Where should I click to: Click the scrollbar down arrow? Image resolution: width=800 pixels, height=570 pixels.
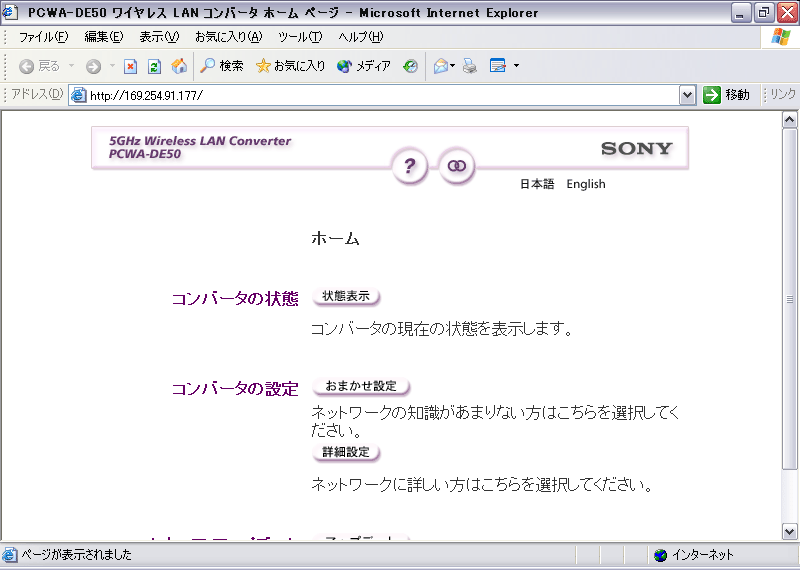click(x=790, y=532)
